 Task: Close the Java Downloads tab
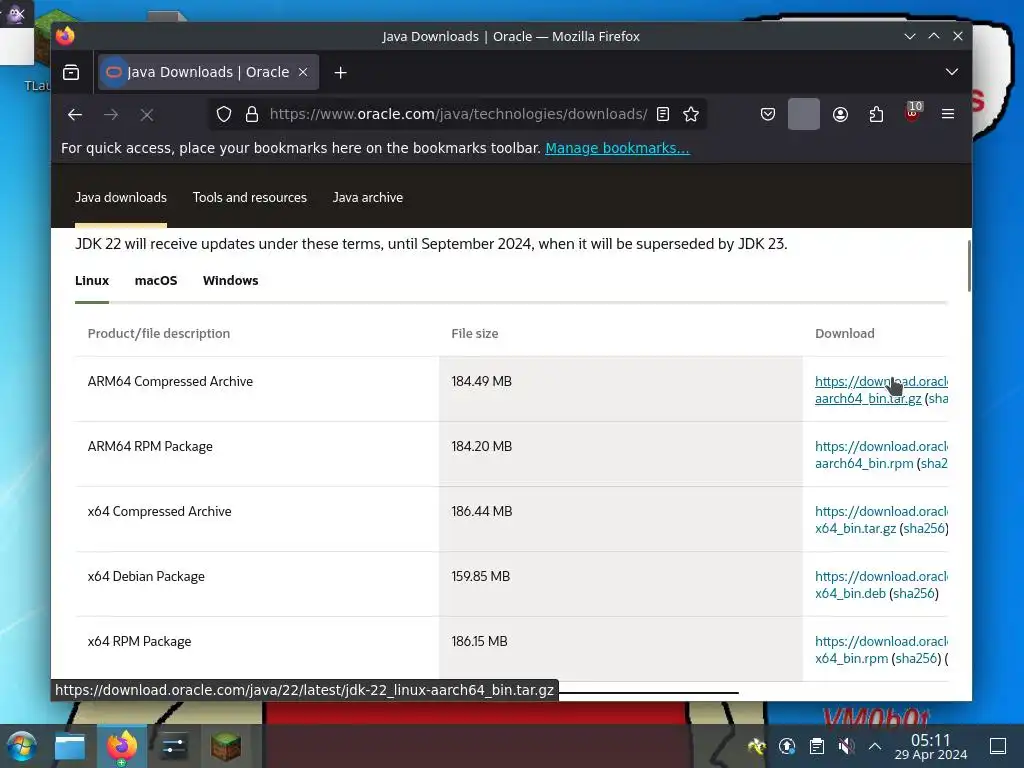(x=303, y=72)
